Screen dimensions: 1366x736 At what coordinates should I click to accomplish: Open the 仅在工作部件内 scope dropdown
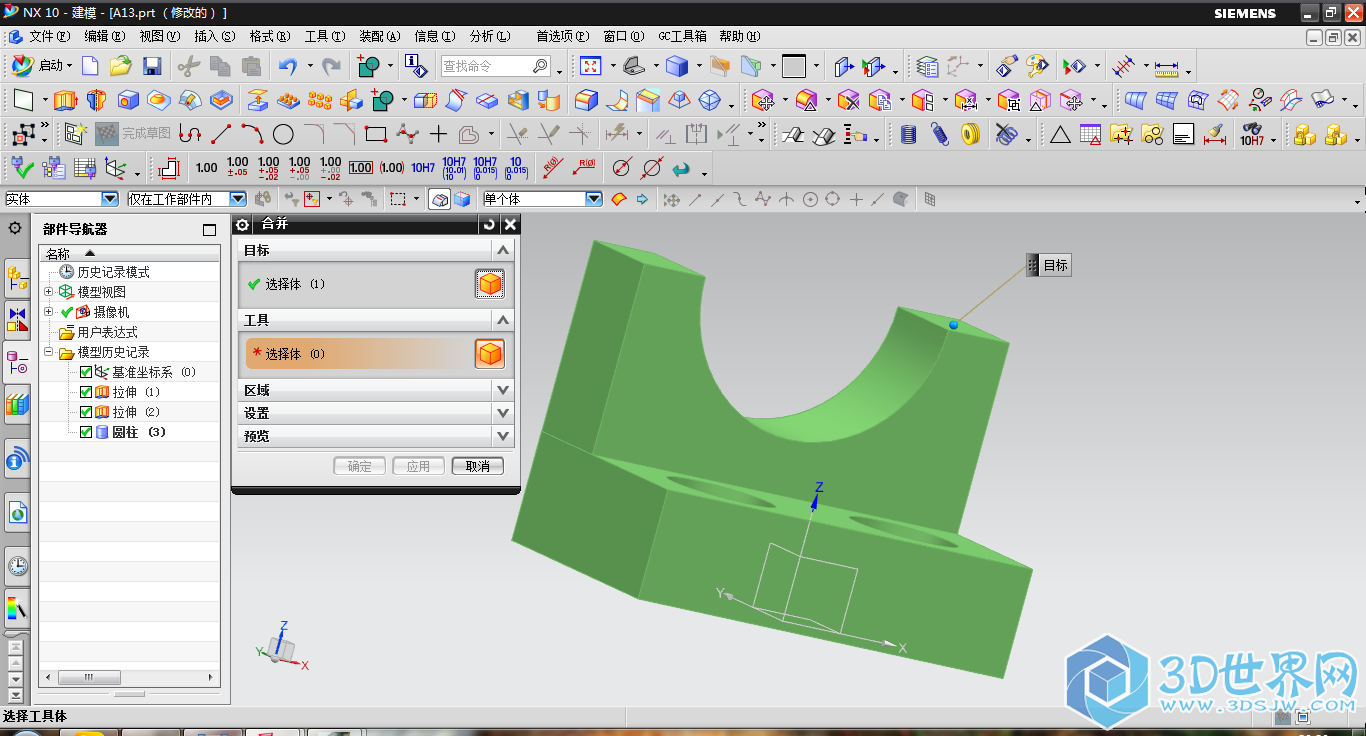pos(238,199)
